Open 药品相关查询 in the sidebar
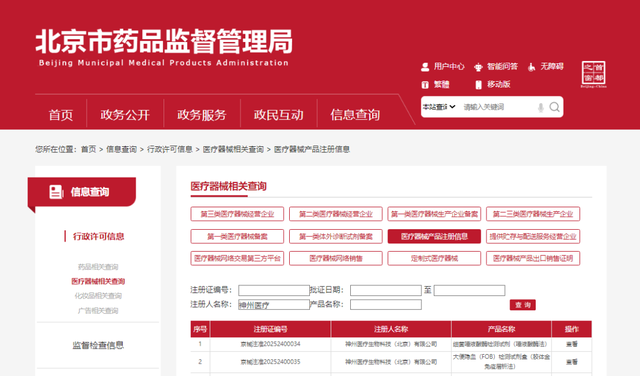 tap(98, 267)
